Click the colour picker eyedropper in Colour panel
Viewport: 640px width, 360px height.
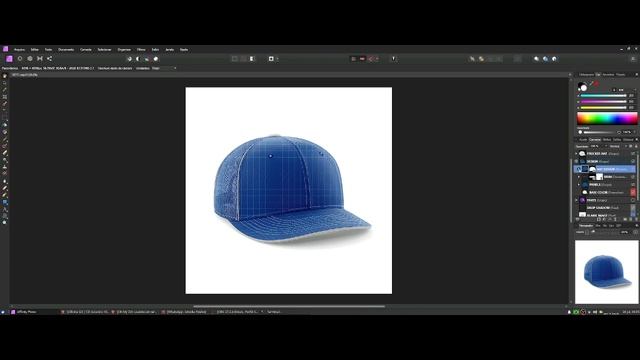tap(591, 84)
